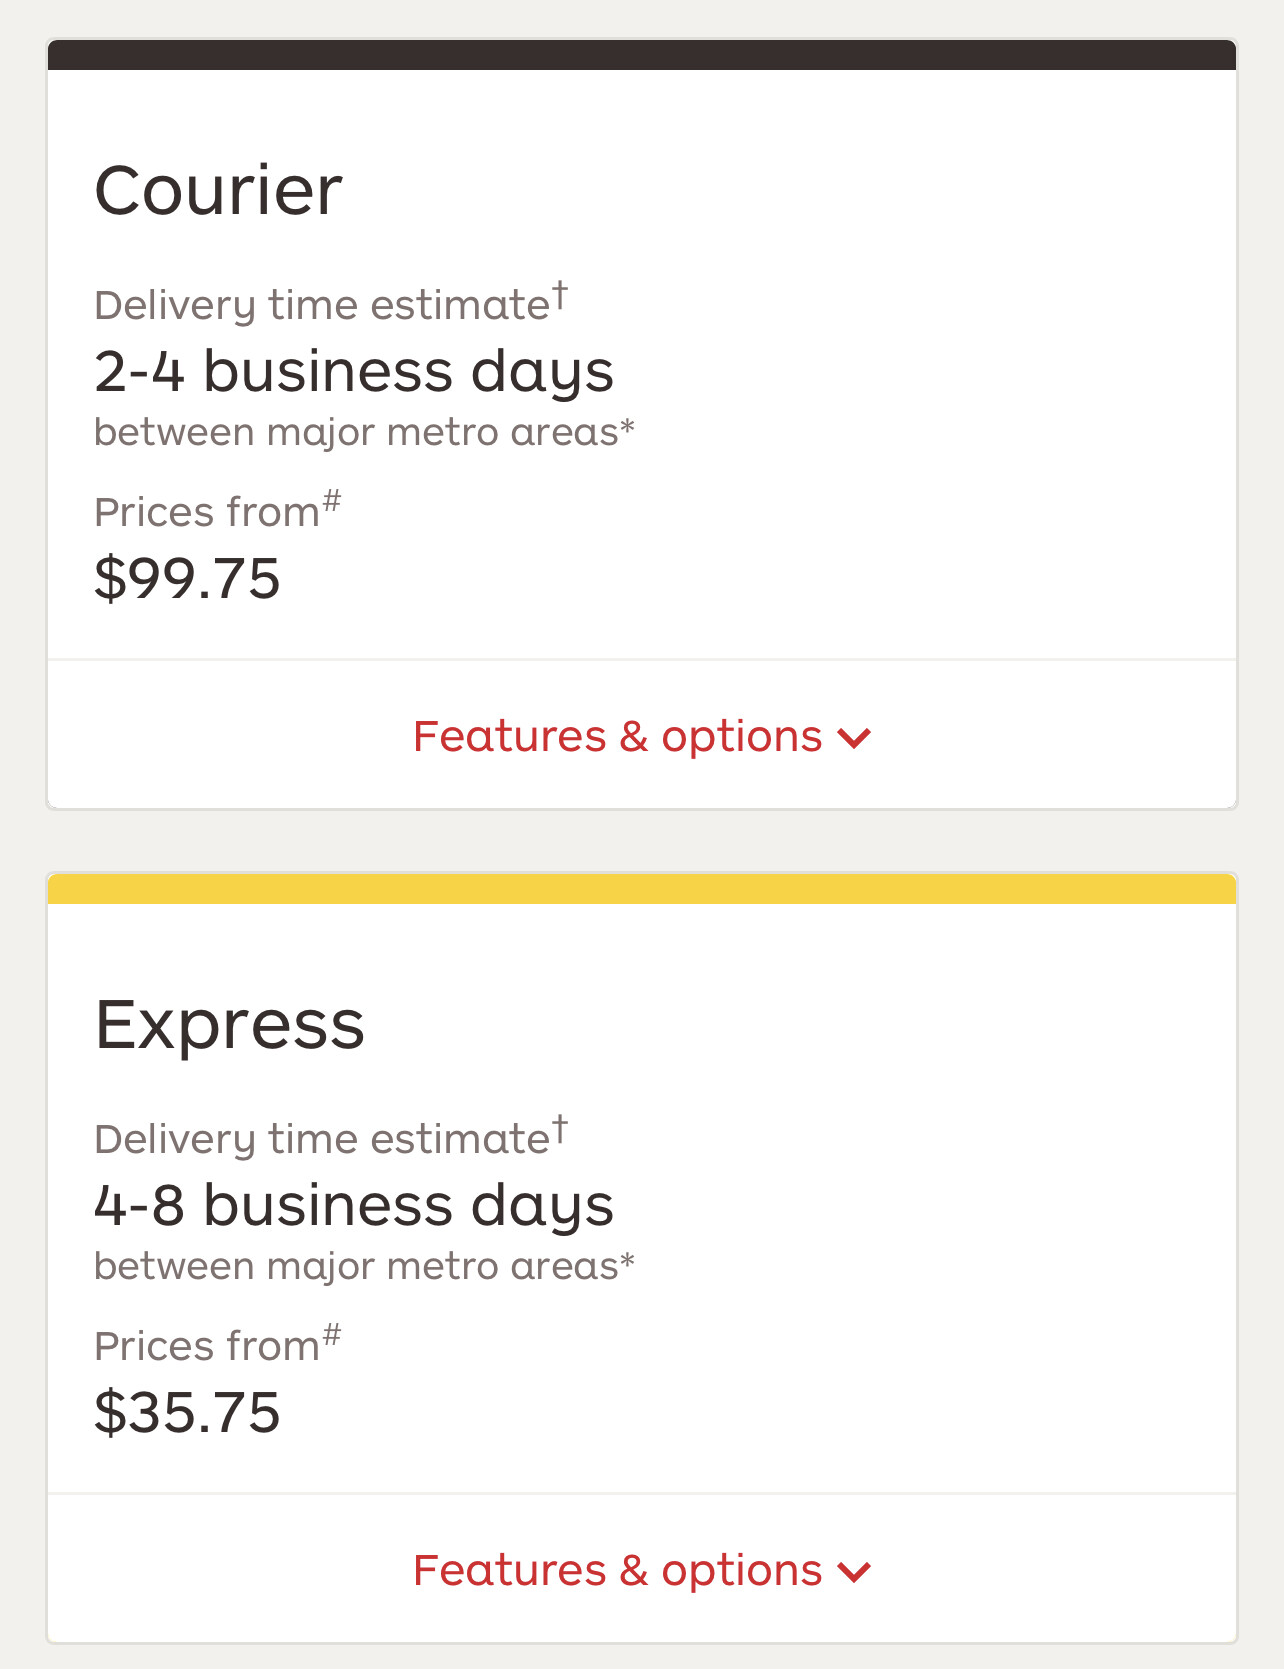Screen dimensions: 1284x1669
Task: Click Express's Prices from label
Action: pyautogui.click(x=207, y=1346)
